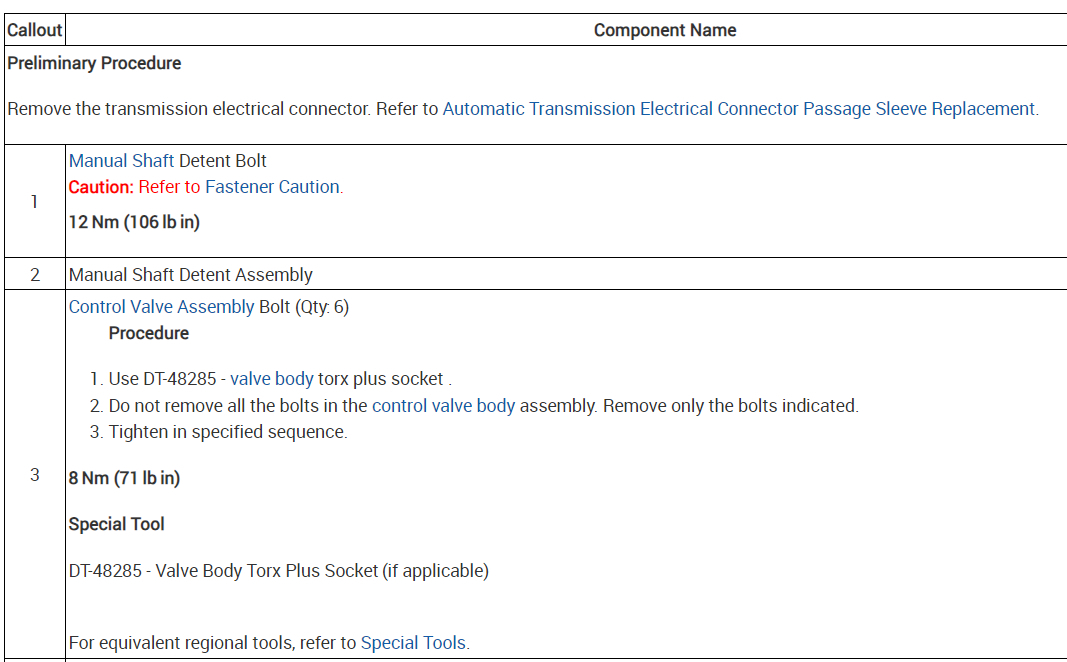The image size is (1067, 662).
Task: Open the Special Tools reference link
Action: tap(414, 643)
